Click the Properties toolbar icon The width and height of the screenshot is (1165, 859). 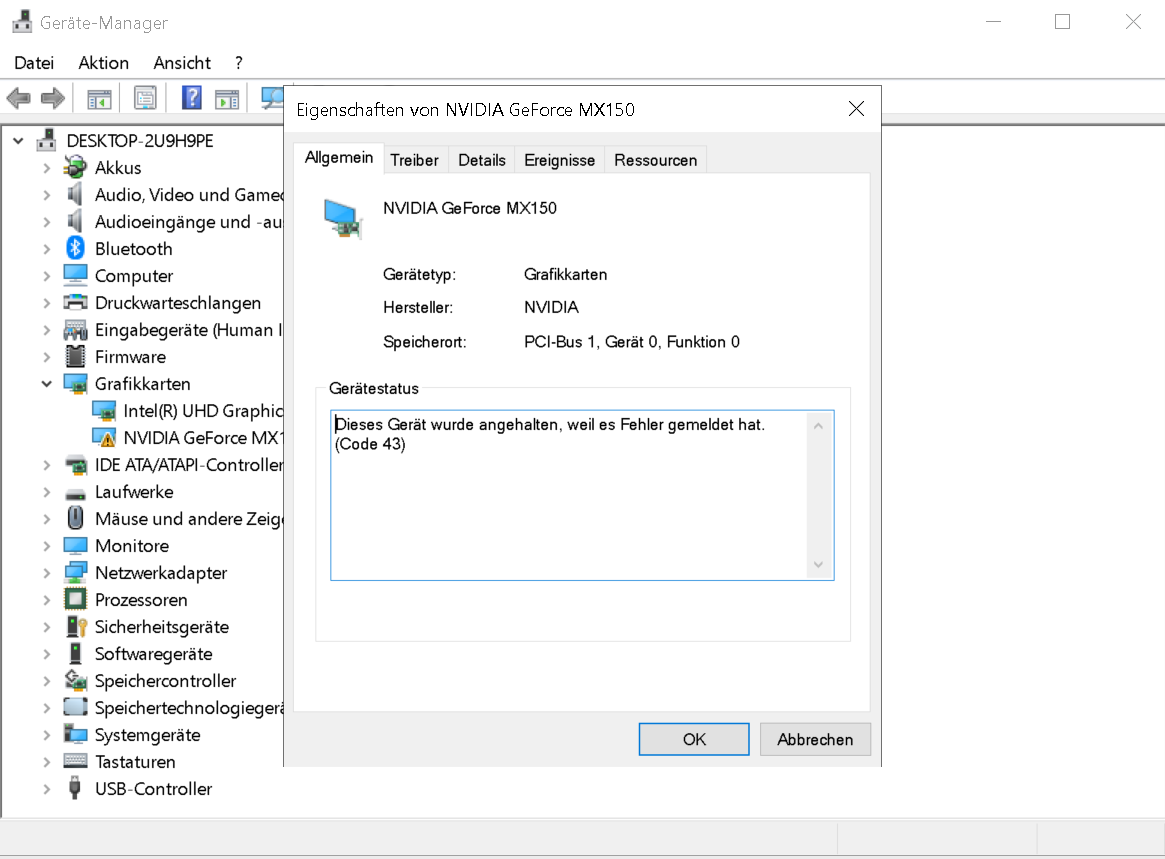pyautogui.click(x=145, y=98)
